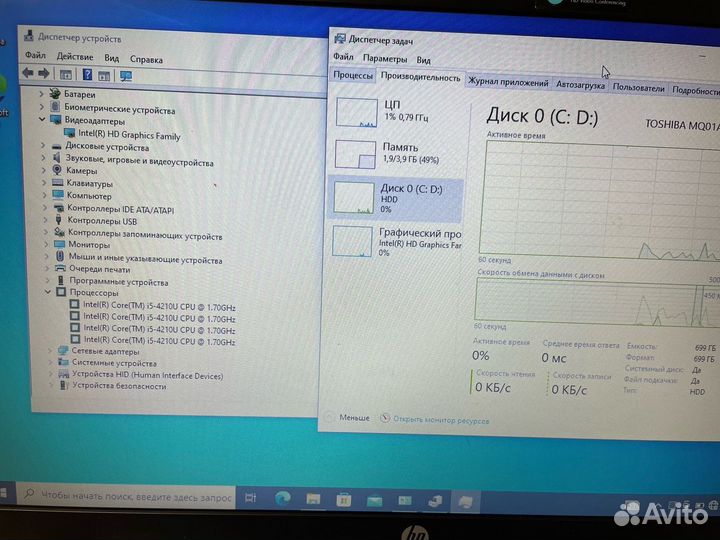
Task: Select the Компьютер tree item
Action: [x=89, y=196]
